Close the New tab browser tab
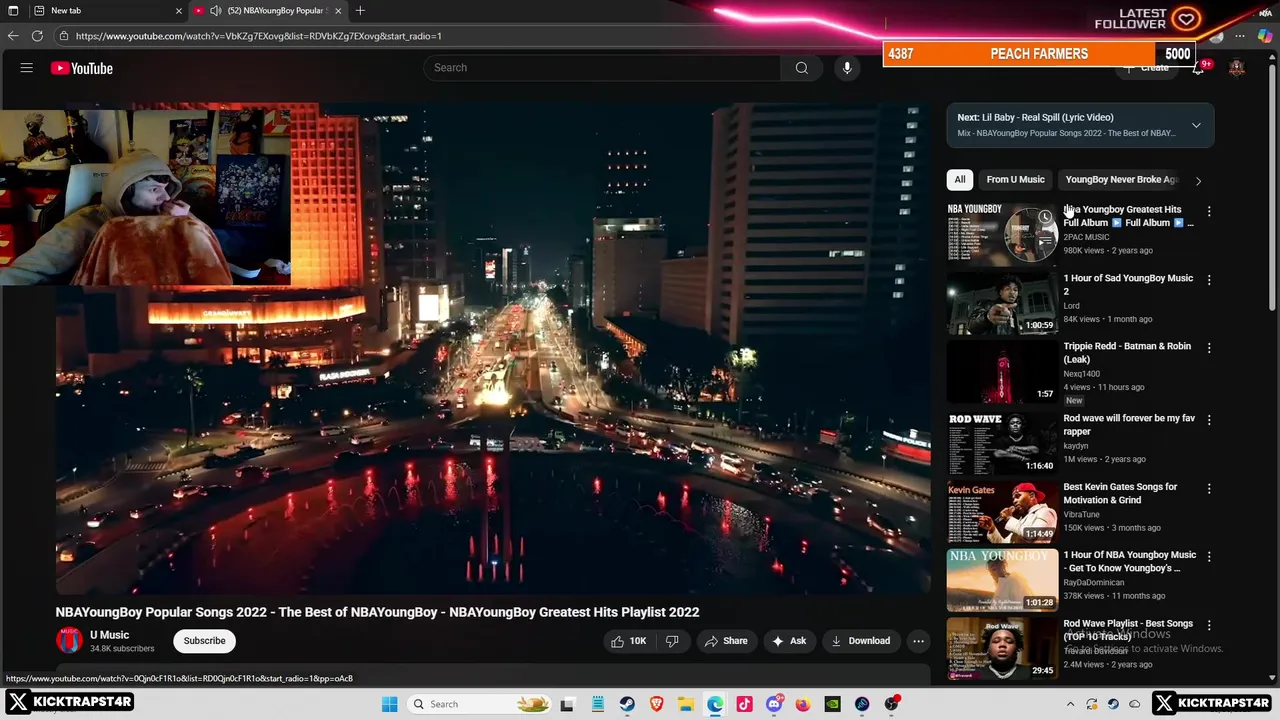This screenshot has height=720, width=1280. click(179, 10)
